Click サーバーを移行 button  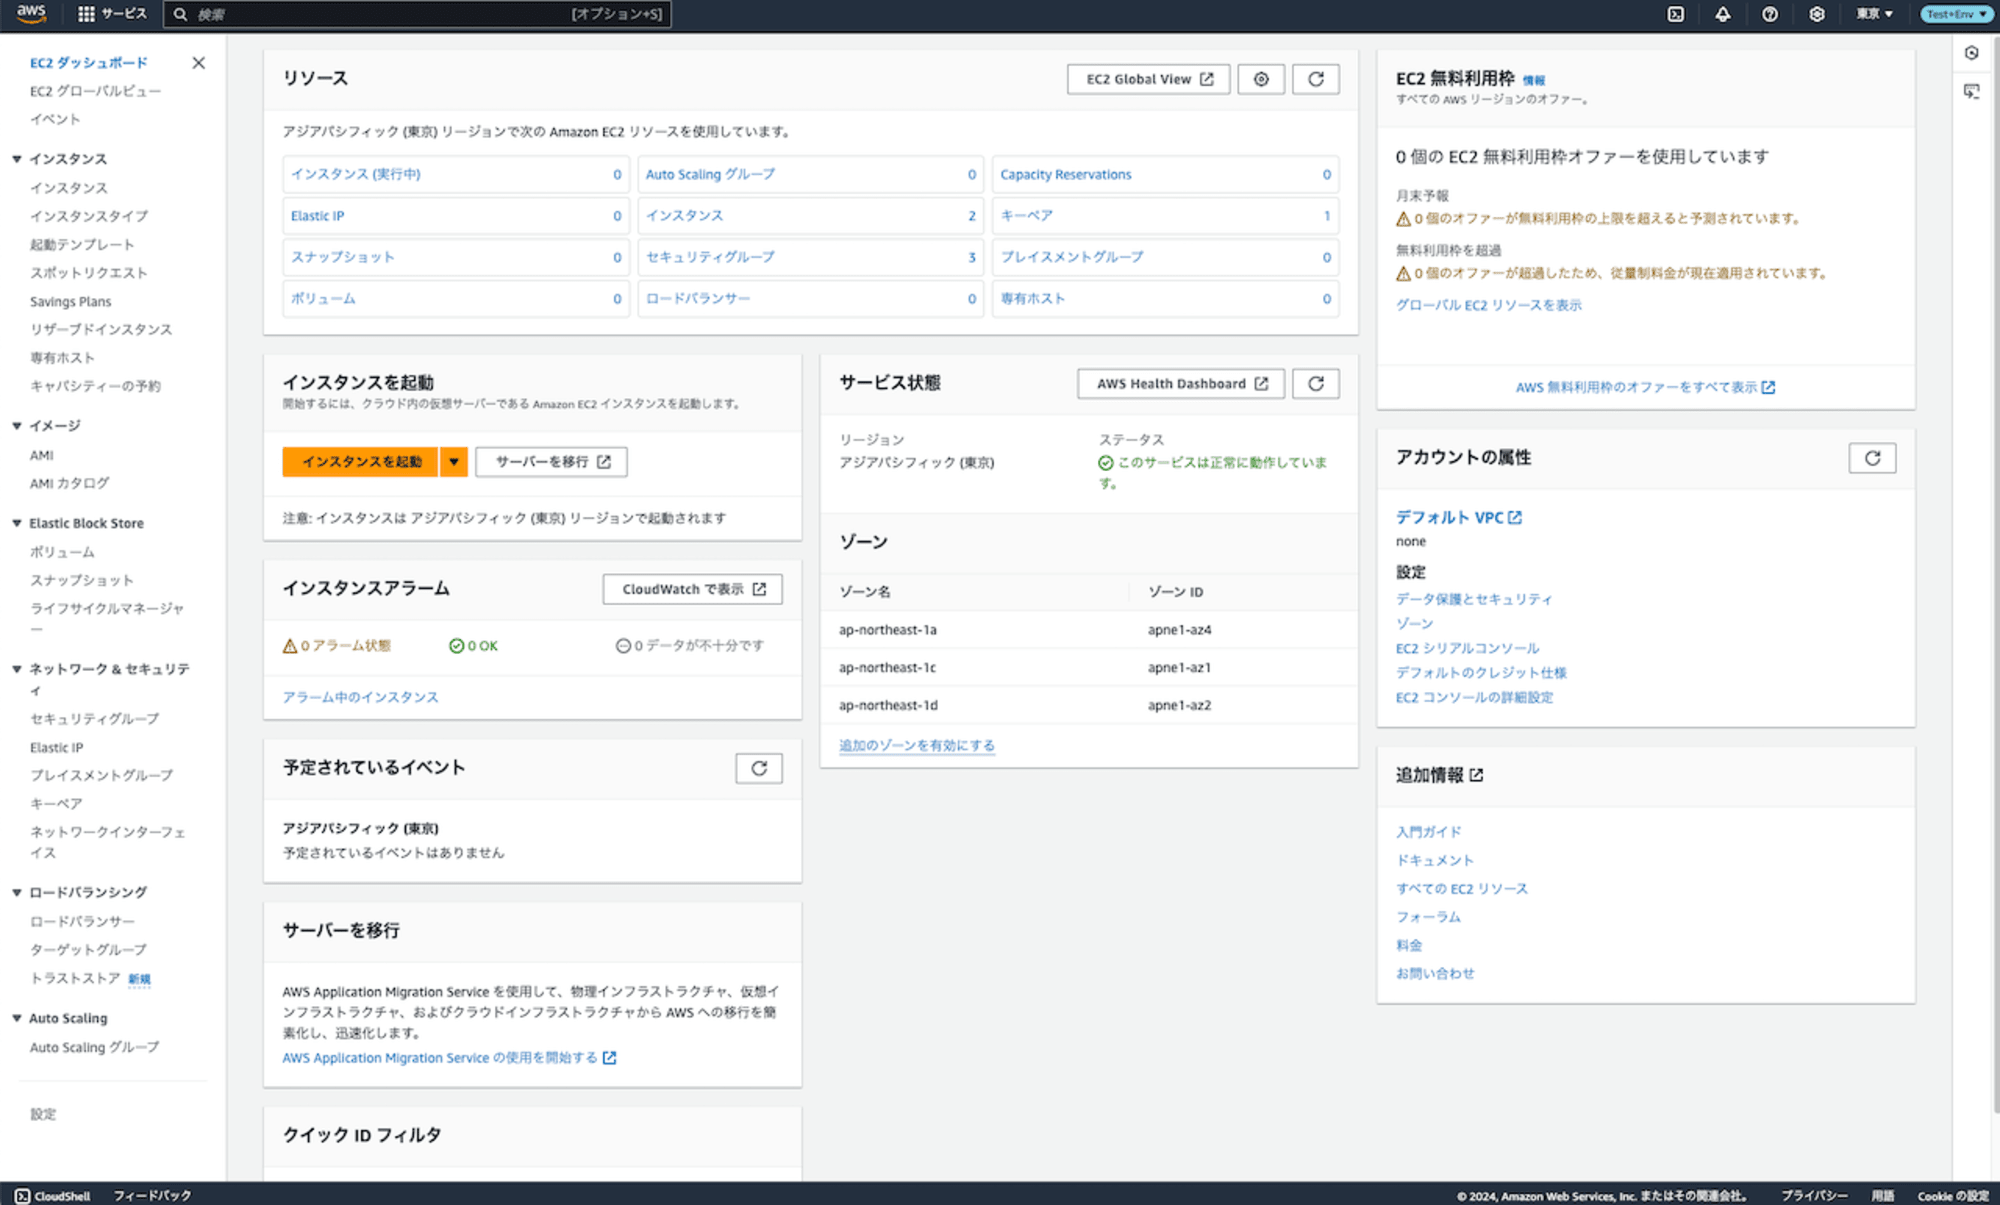(x=552, y=462)
